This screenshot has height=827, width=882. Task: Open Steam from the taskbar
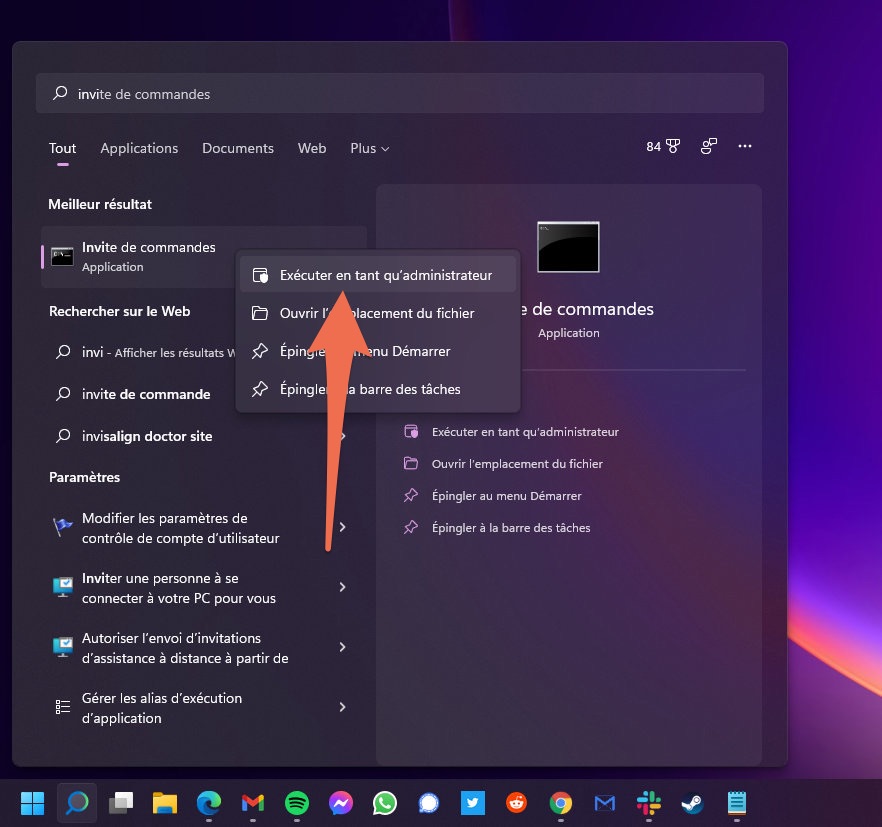692,803
